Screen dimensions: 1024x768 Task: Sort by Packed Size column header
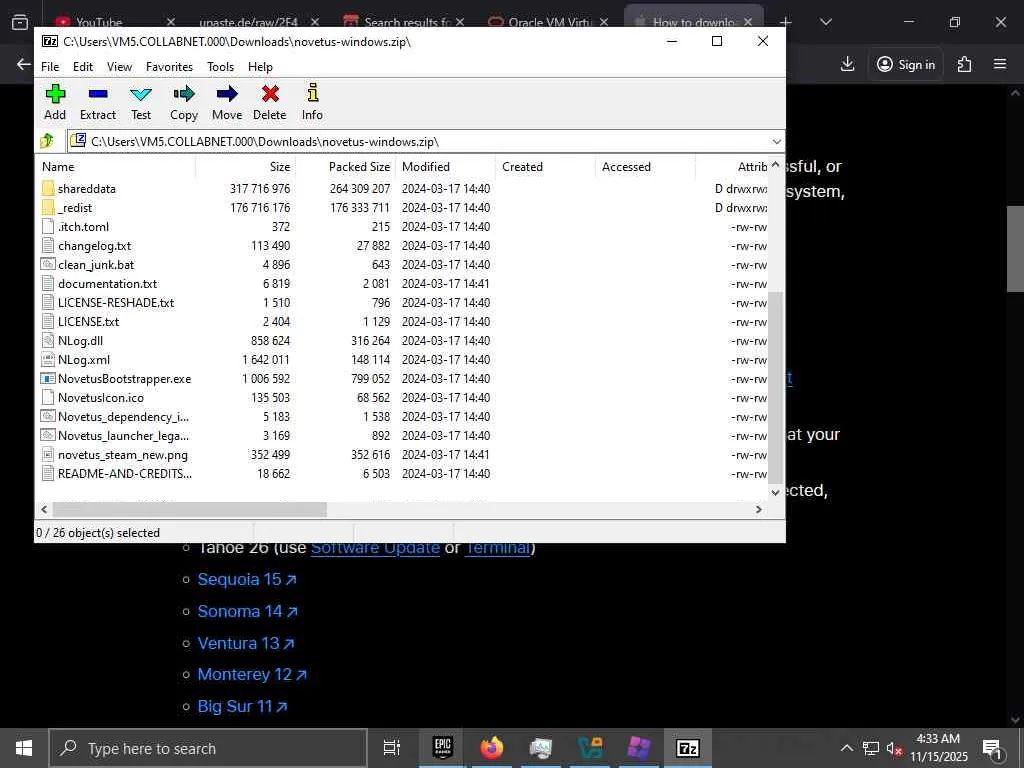click(345, 167)
